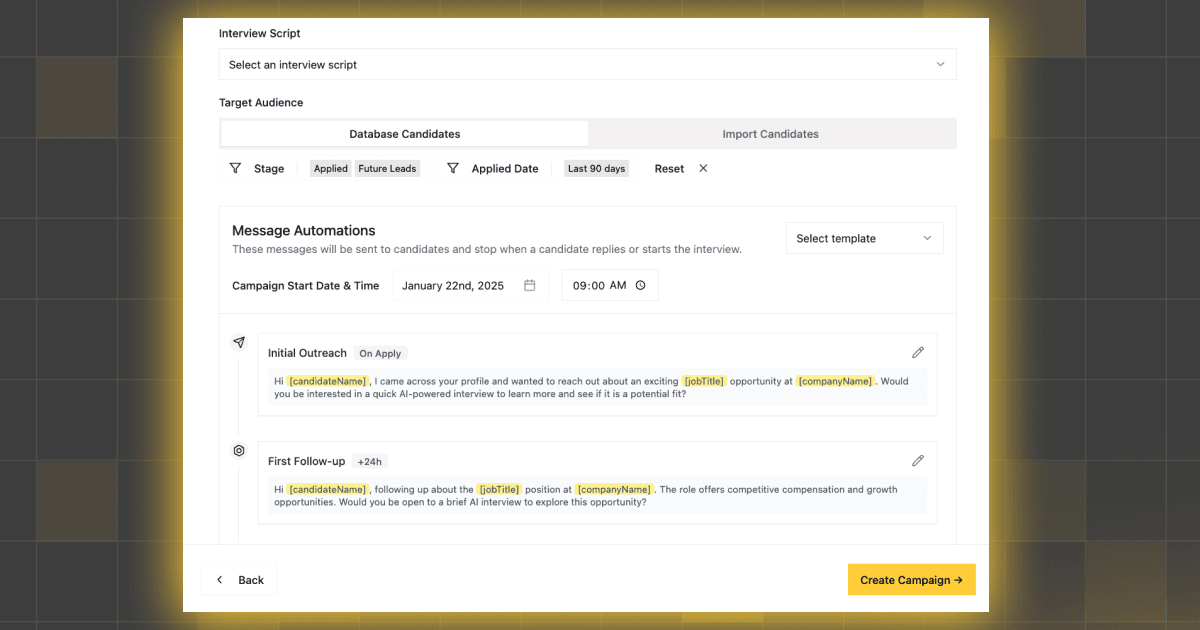Switch to the Import Candidates tab
The image size is (1200, 630).
[x=770, y=134]
